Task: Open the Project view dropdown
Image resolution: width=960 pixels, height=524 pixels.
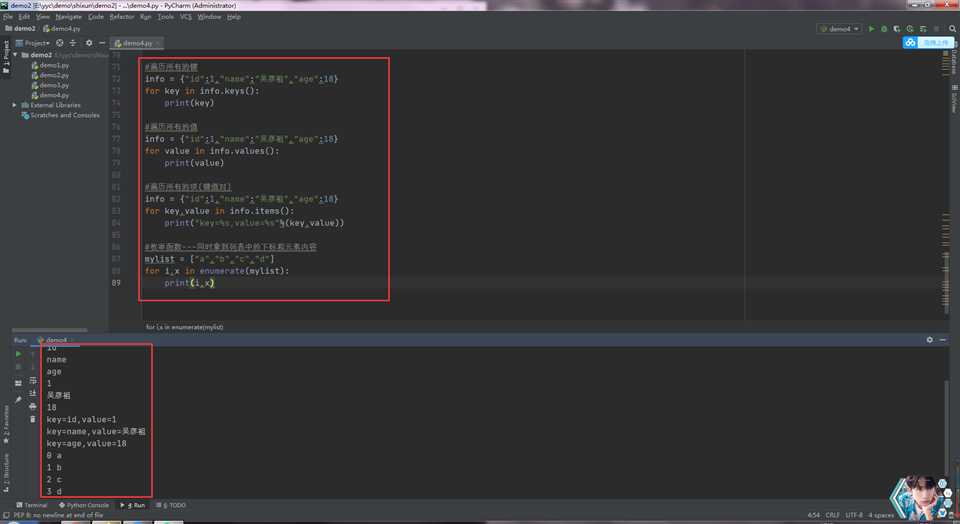Action: pos(33,43)
